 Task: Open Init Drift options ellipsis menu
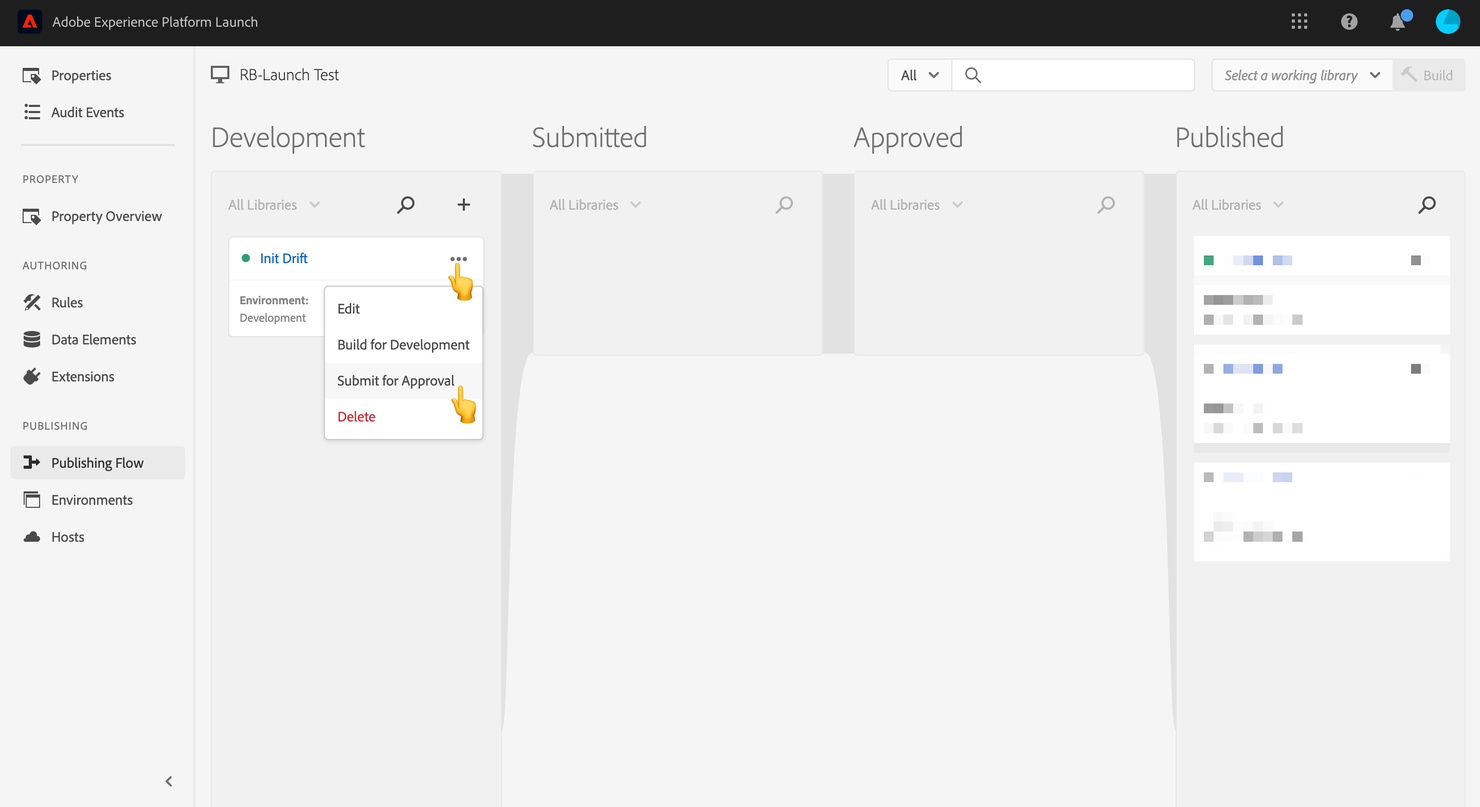[x=458, y=259]
